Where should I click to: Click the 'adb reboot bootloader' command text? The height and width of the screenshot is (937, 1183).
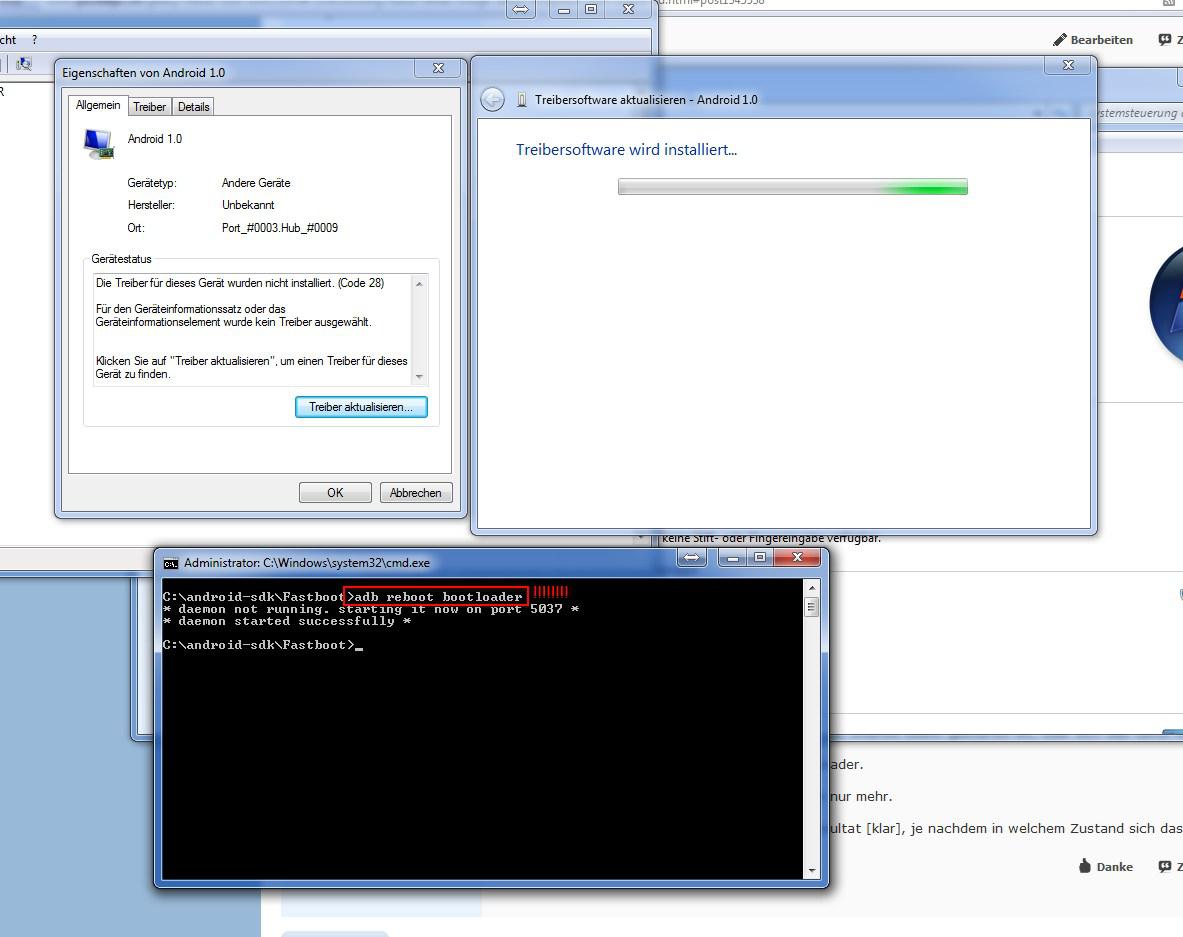coord(438,597)
